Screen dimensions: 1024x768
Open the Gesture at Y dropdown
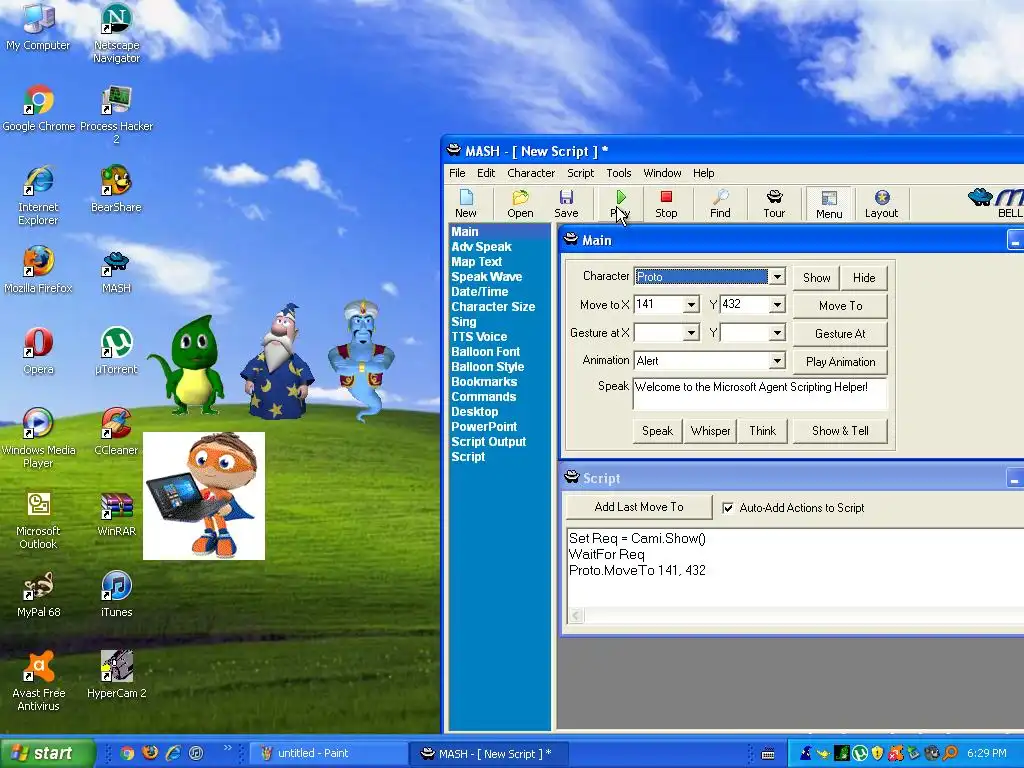776,333
